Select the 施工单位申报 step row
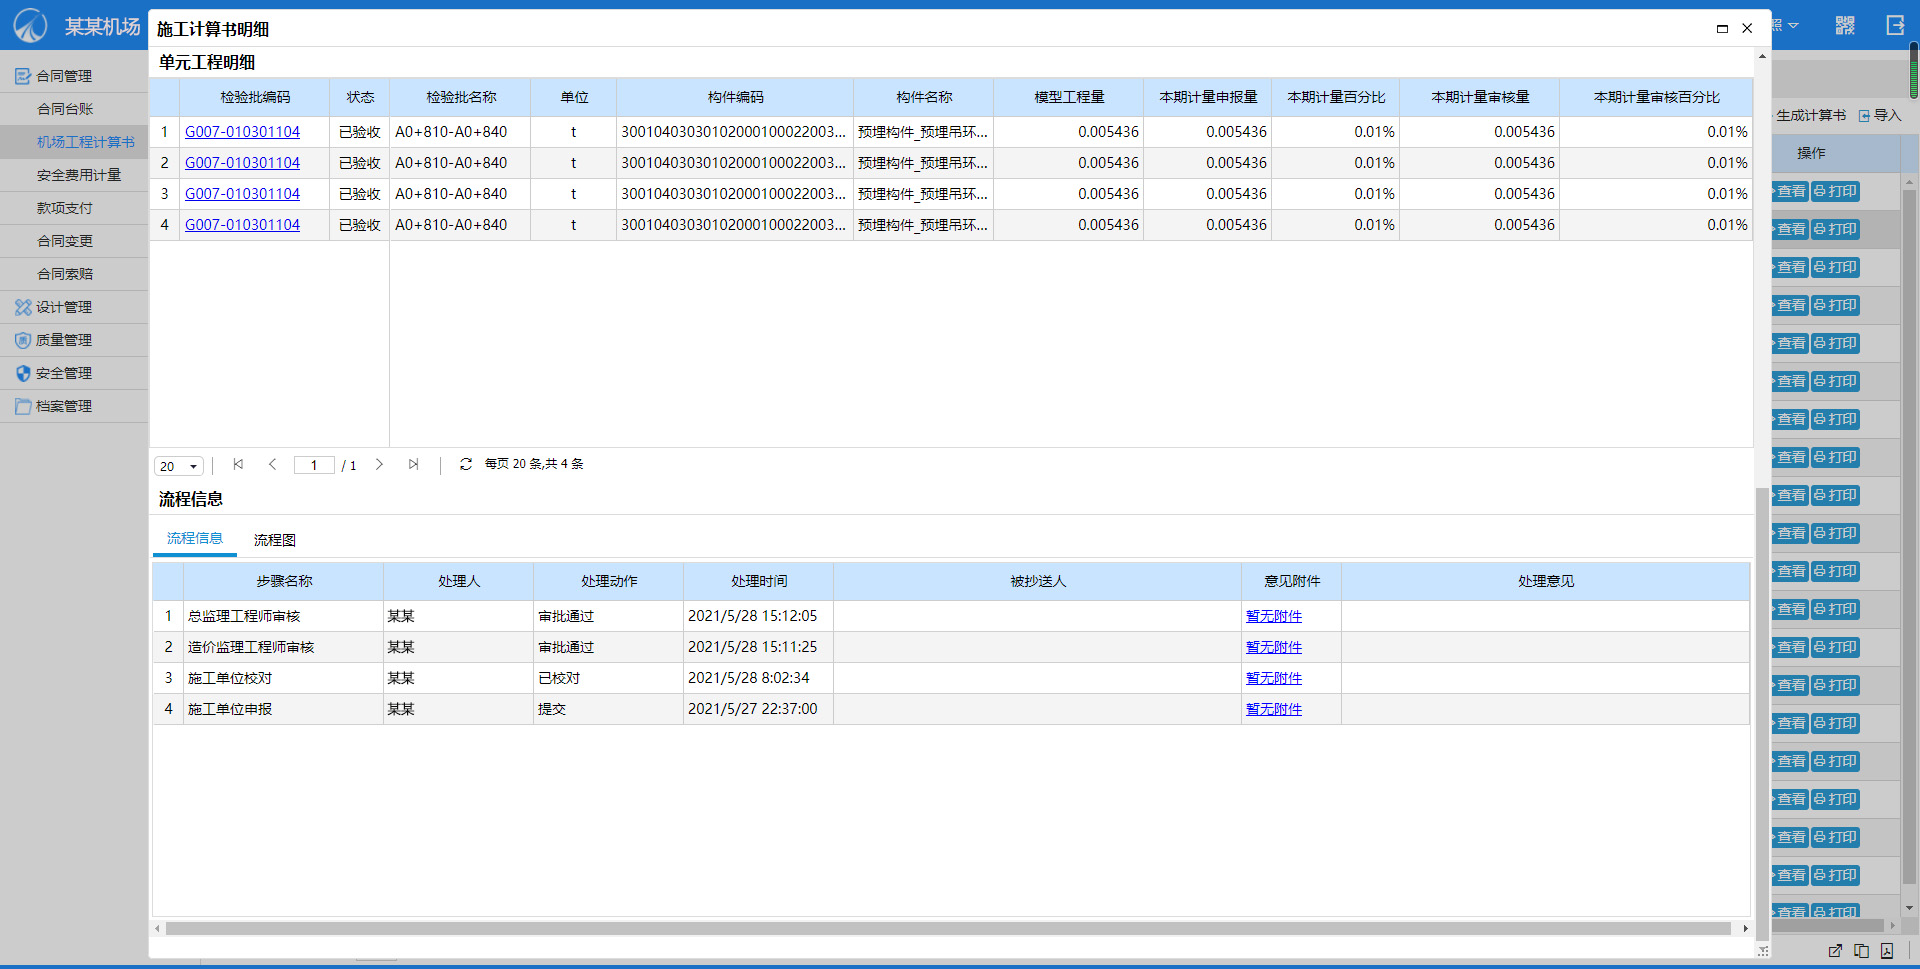The height and width of the screenshot is (969, 1920). click(x=951, y=709)
